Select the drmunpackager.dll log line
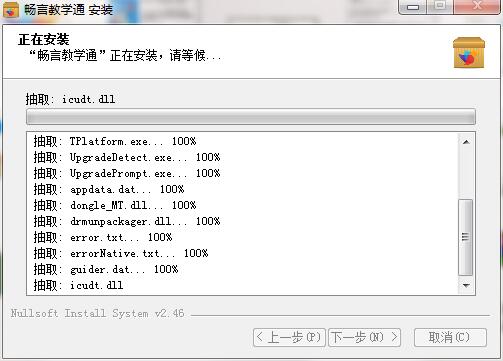 coord(127,221)
